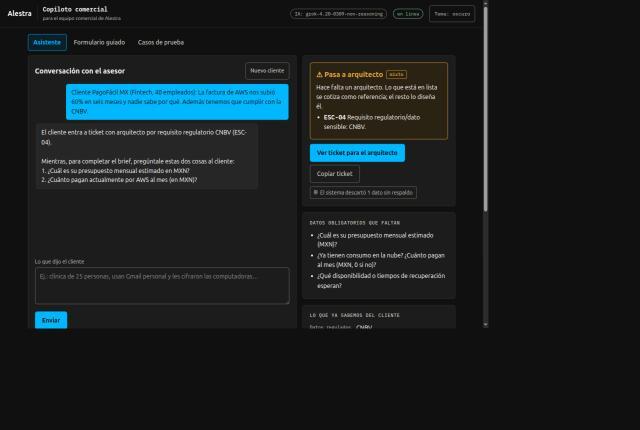The width and height of the screenshot is (640, 430).
Task: Click the scrollbar up arrow
Action: coord(485,3)
